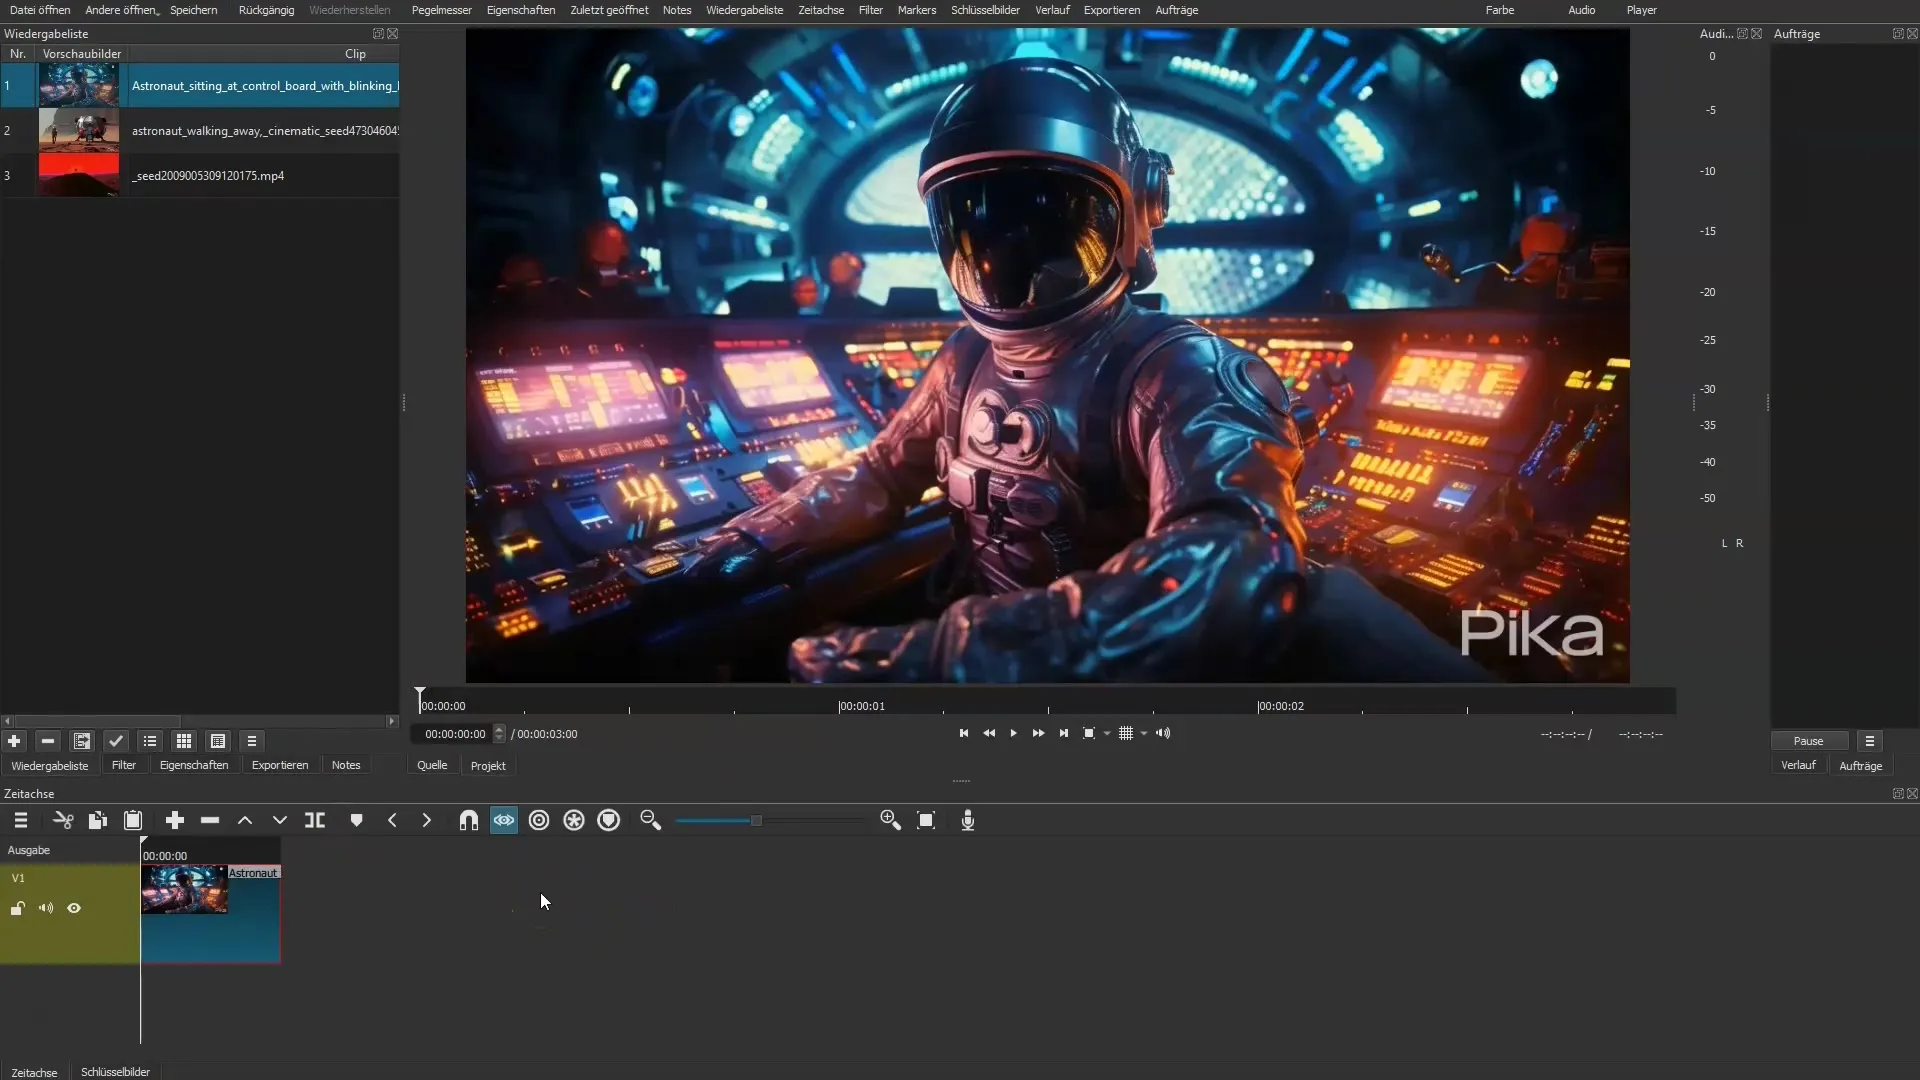The height and width of the screenshot is (1080, 1920).
Task: Click the Mikrofon (microphone) record icon
Action: coord(967,820)
